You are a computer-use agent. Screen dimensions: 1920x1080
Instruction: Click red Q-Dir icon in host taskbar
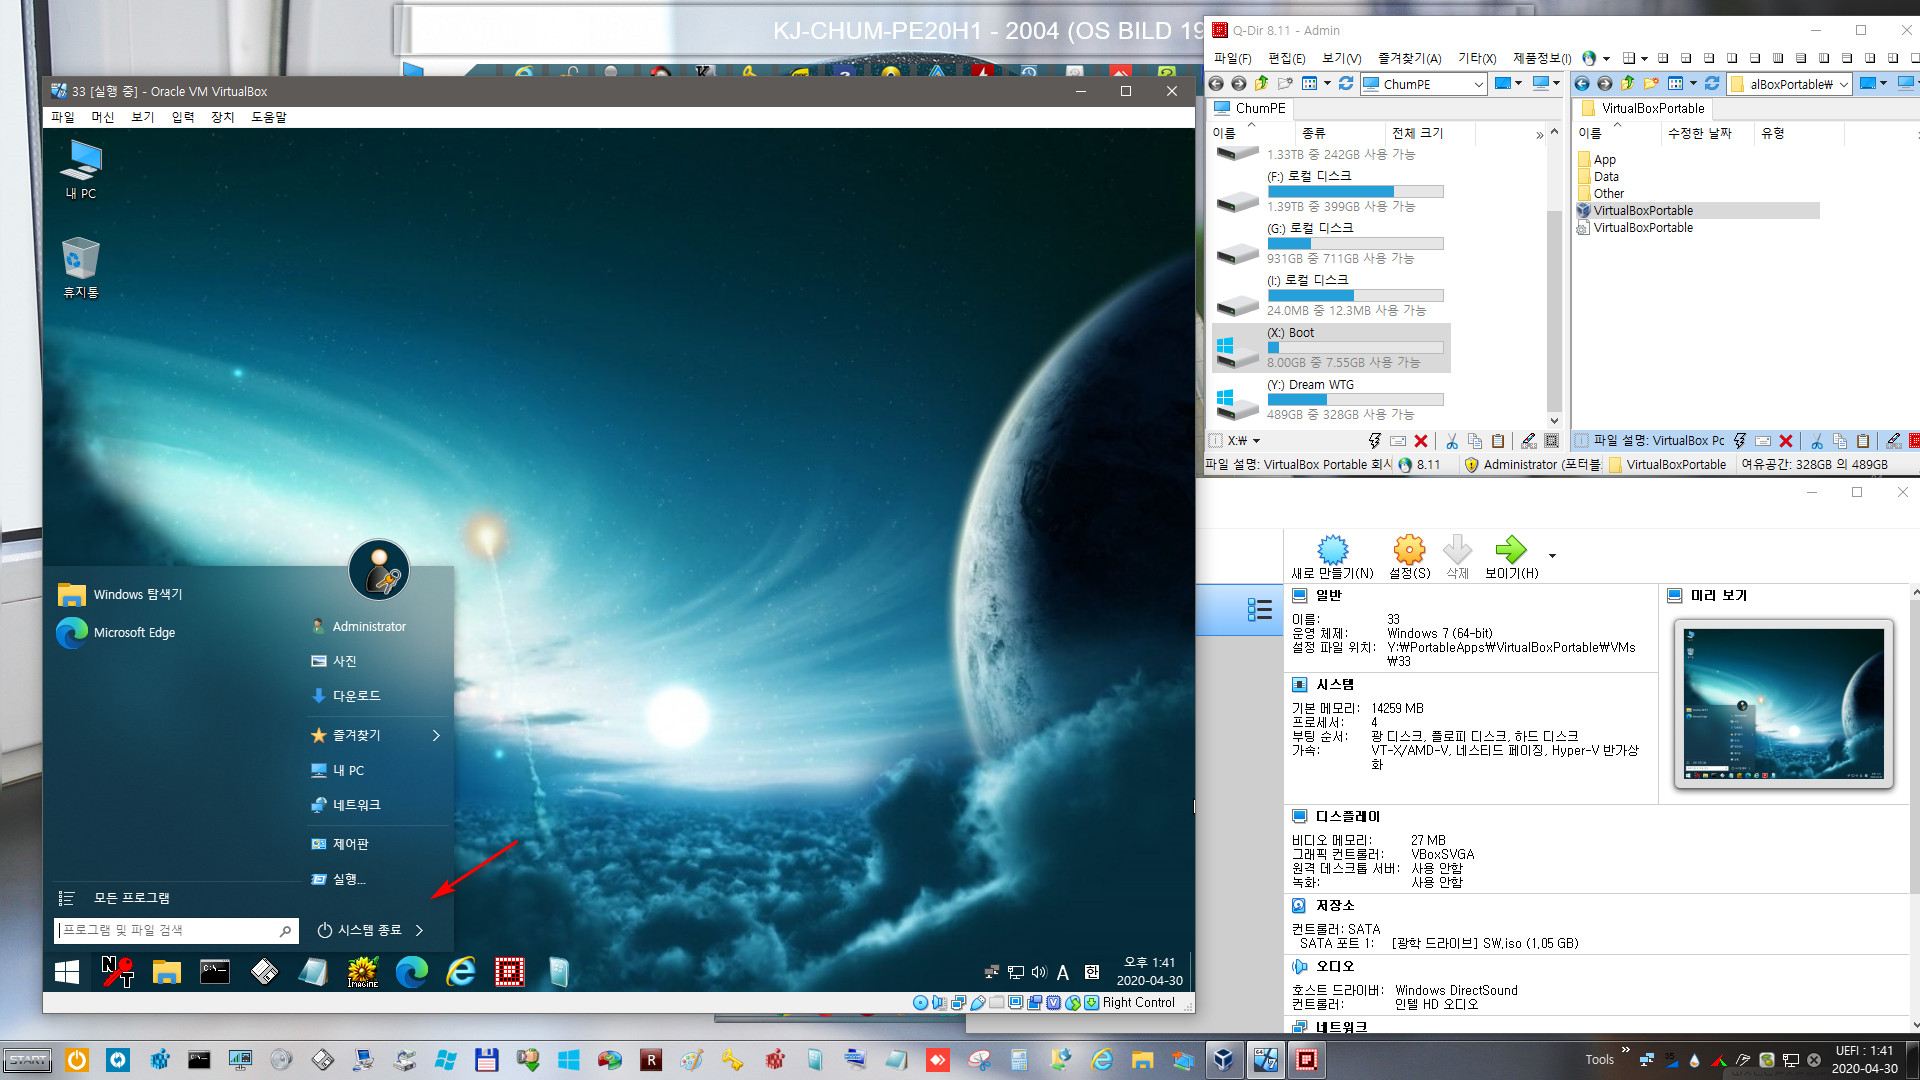pos(1306,1060)
